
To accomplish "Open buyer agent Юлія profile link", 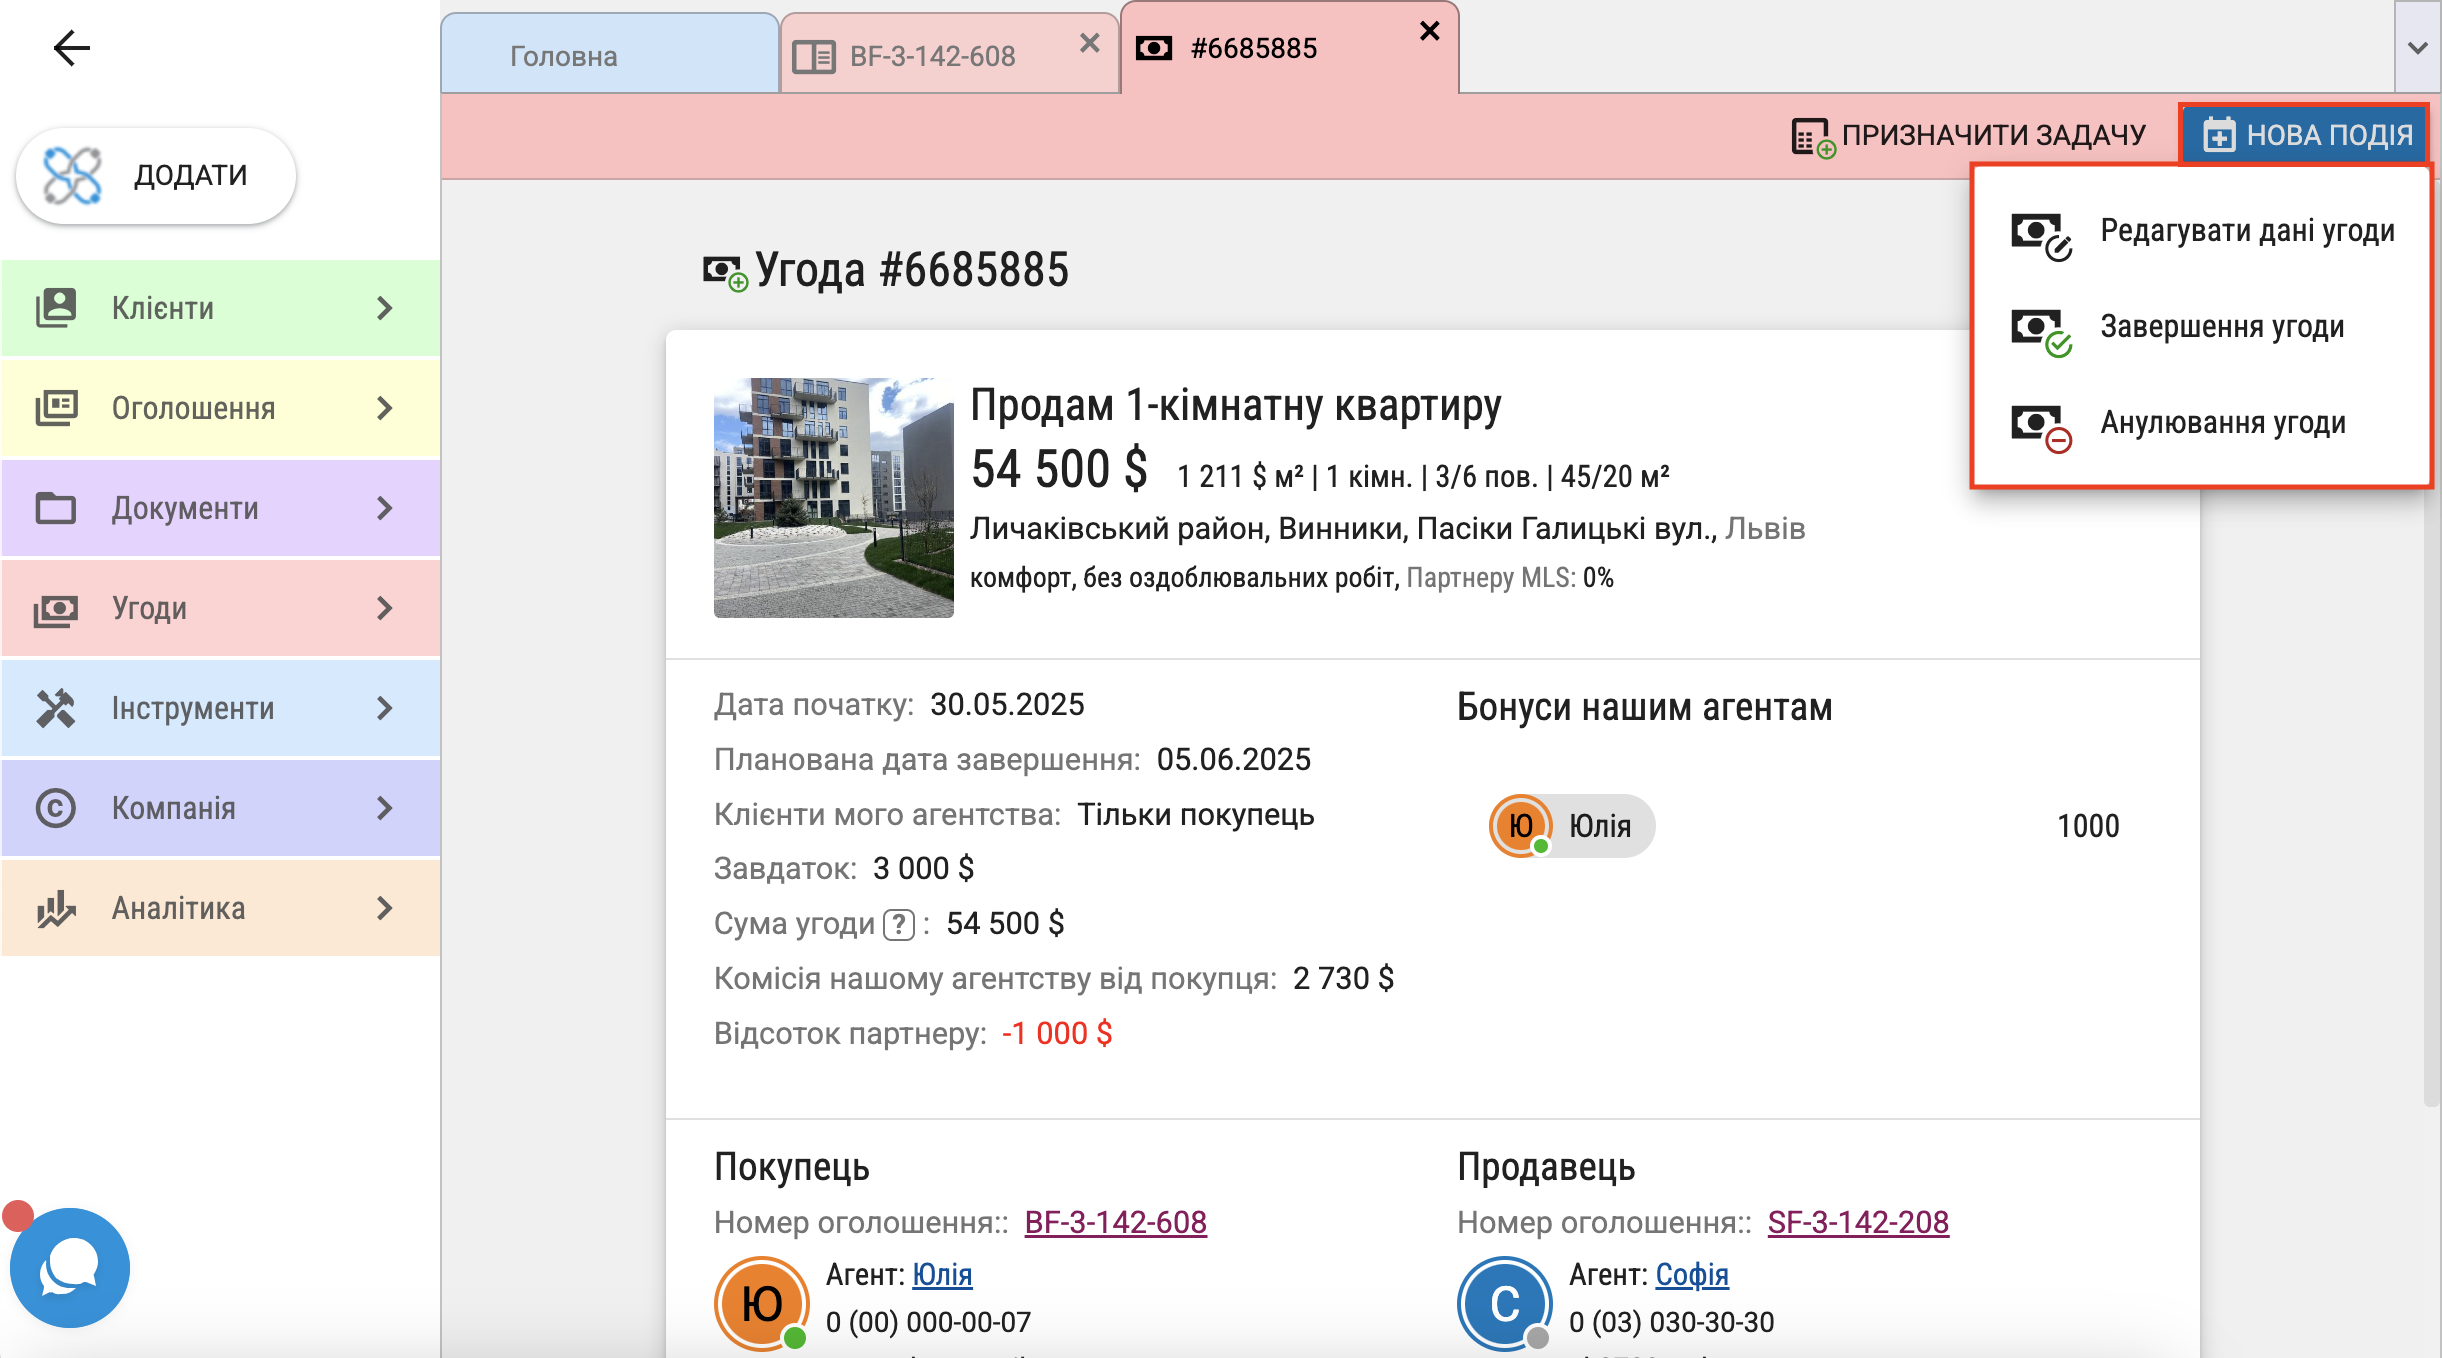I will pyautogui.click(x=942, y=1274).
